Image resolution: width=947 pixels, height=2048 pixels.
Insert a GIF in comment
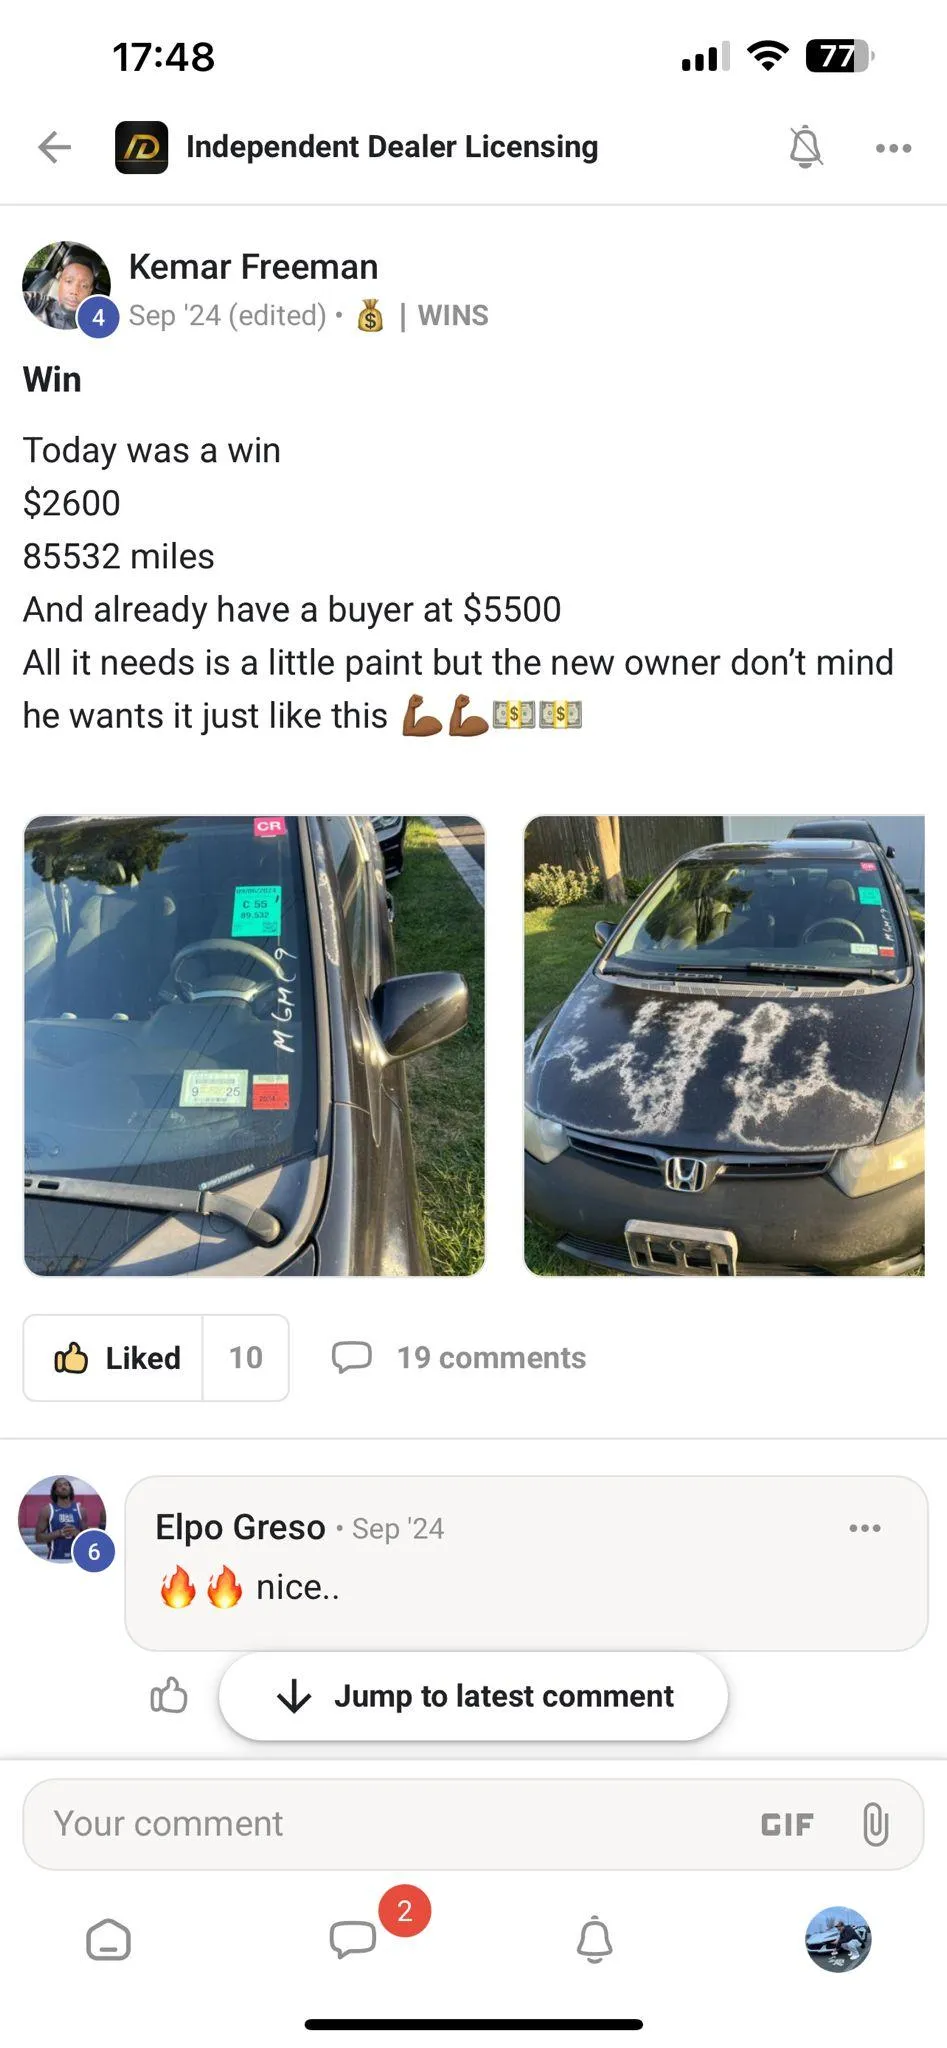pyautogui.click(x=787, y=1825)
